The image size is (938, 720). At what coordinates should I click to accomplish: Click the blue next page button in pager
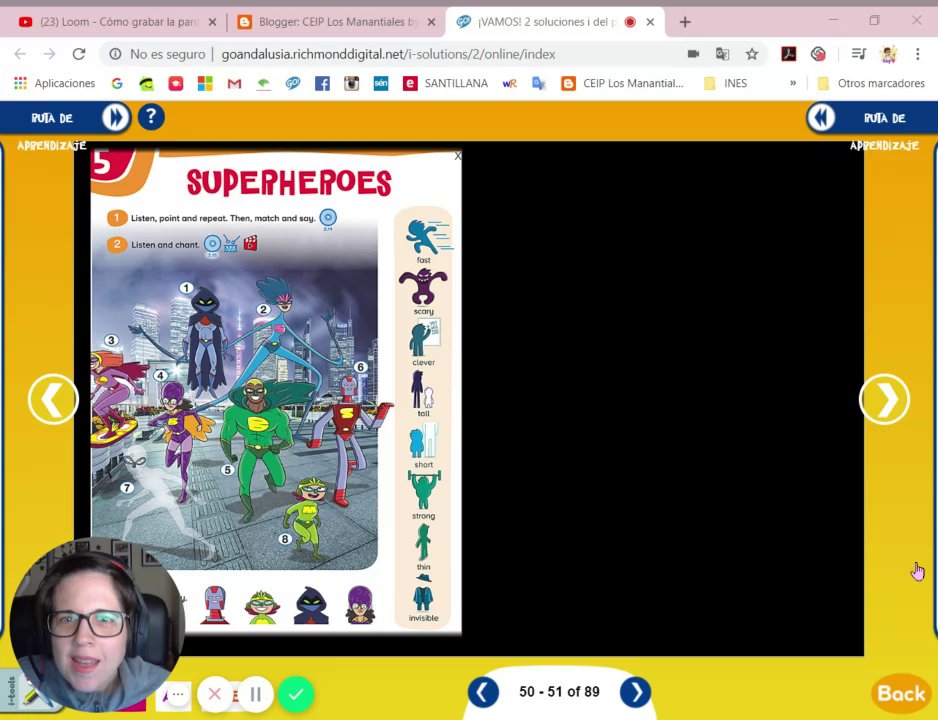[635, 692]
